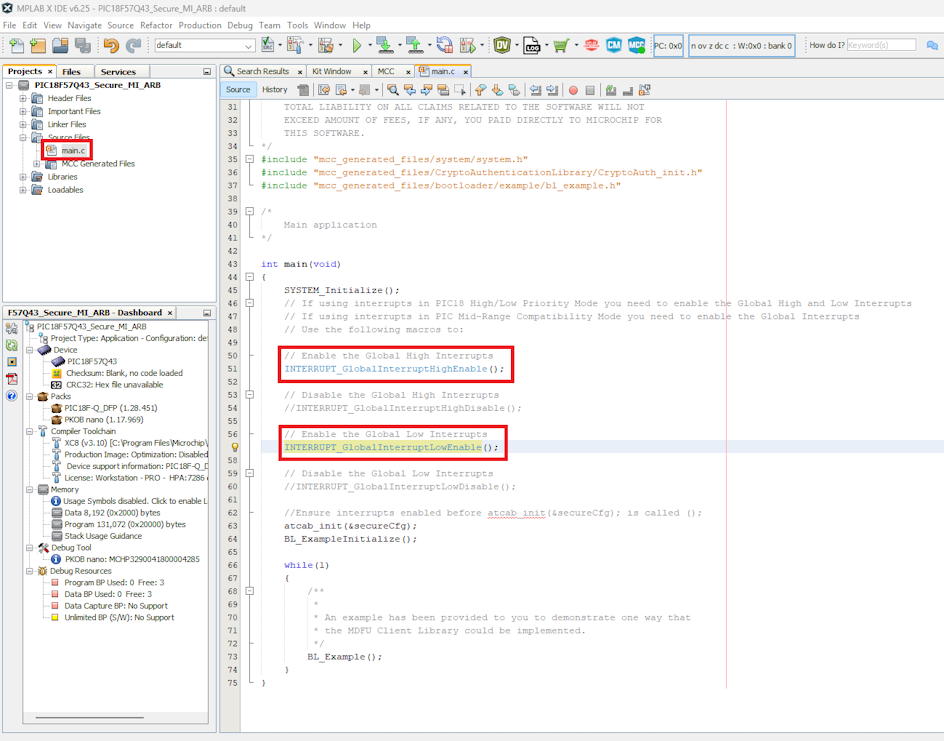Toggle code fold at line 68 comment
944x741 pixels.
pos(249,591)
